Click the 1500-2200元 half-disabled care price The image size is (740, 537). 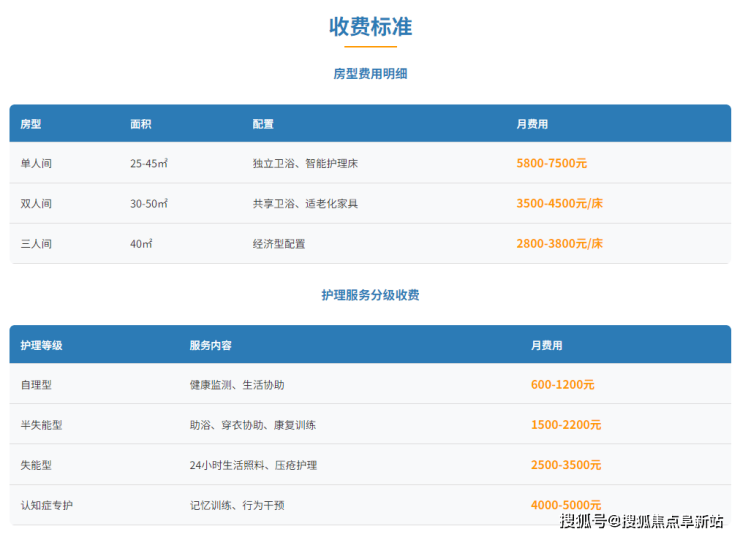point(566,425)
